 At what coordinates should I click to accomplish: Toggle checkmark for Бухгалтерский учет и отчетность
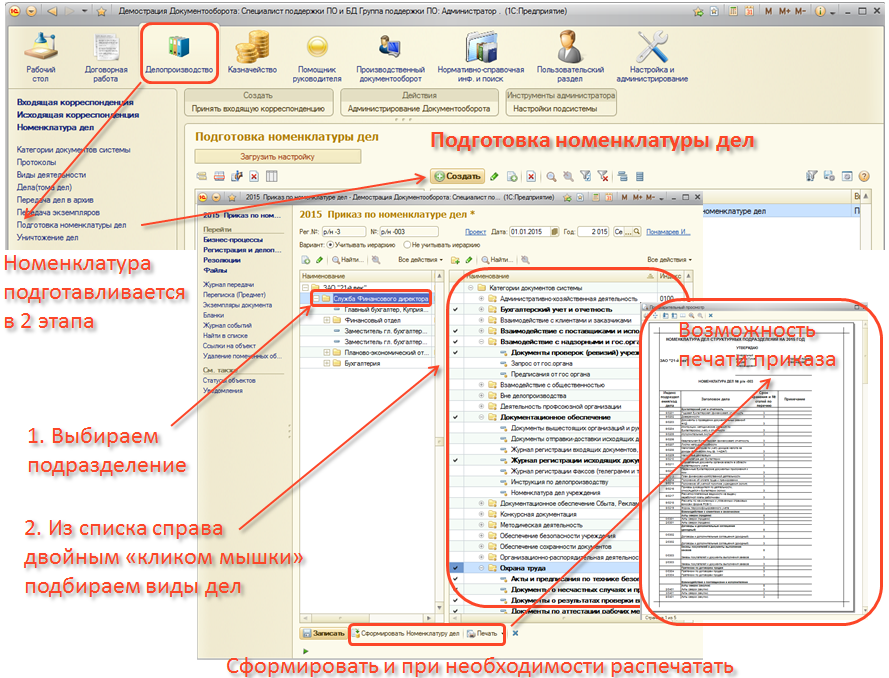(x=456, y=310)
